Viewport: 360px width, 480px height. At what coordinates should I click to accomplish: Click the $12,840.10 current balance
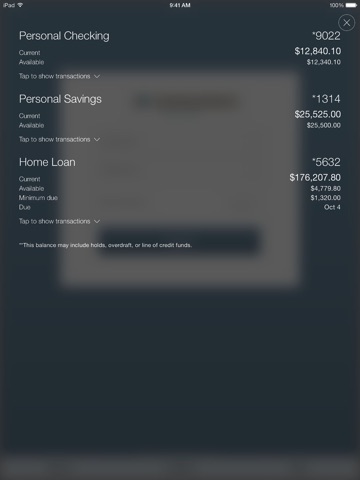pyautogui.click(x=318, y=51)
